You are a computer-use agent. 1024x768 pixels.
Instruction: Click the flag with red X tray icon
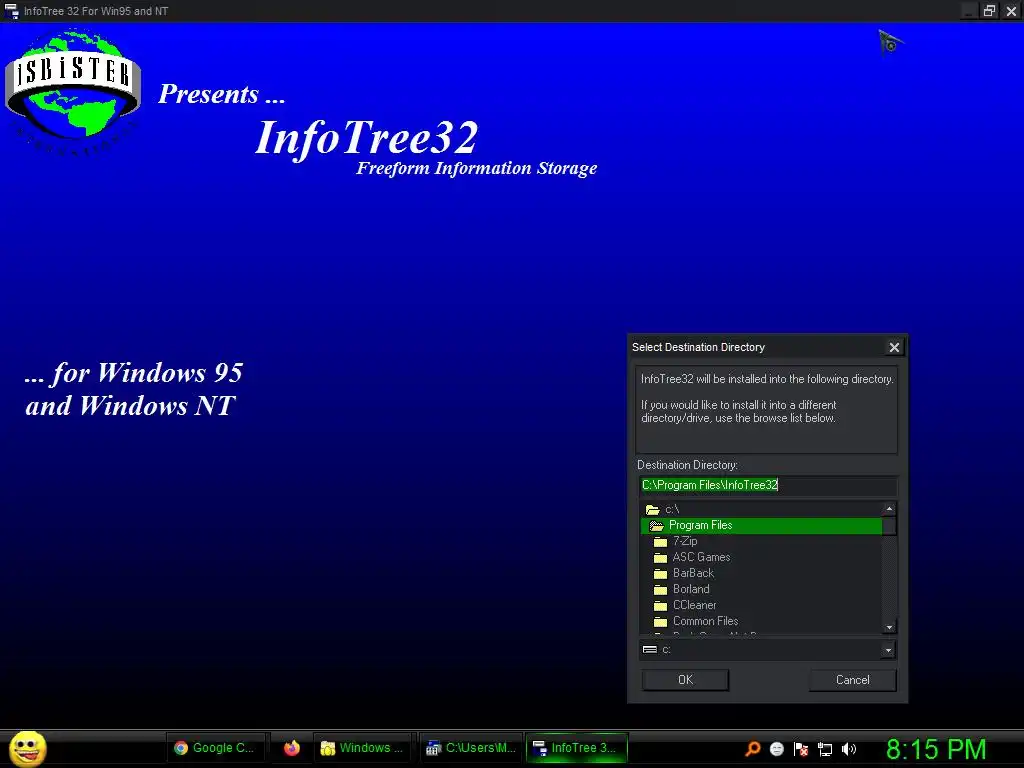[801, 749]
